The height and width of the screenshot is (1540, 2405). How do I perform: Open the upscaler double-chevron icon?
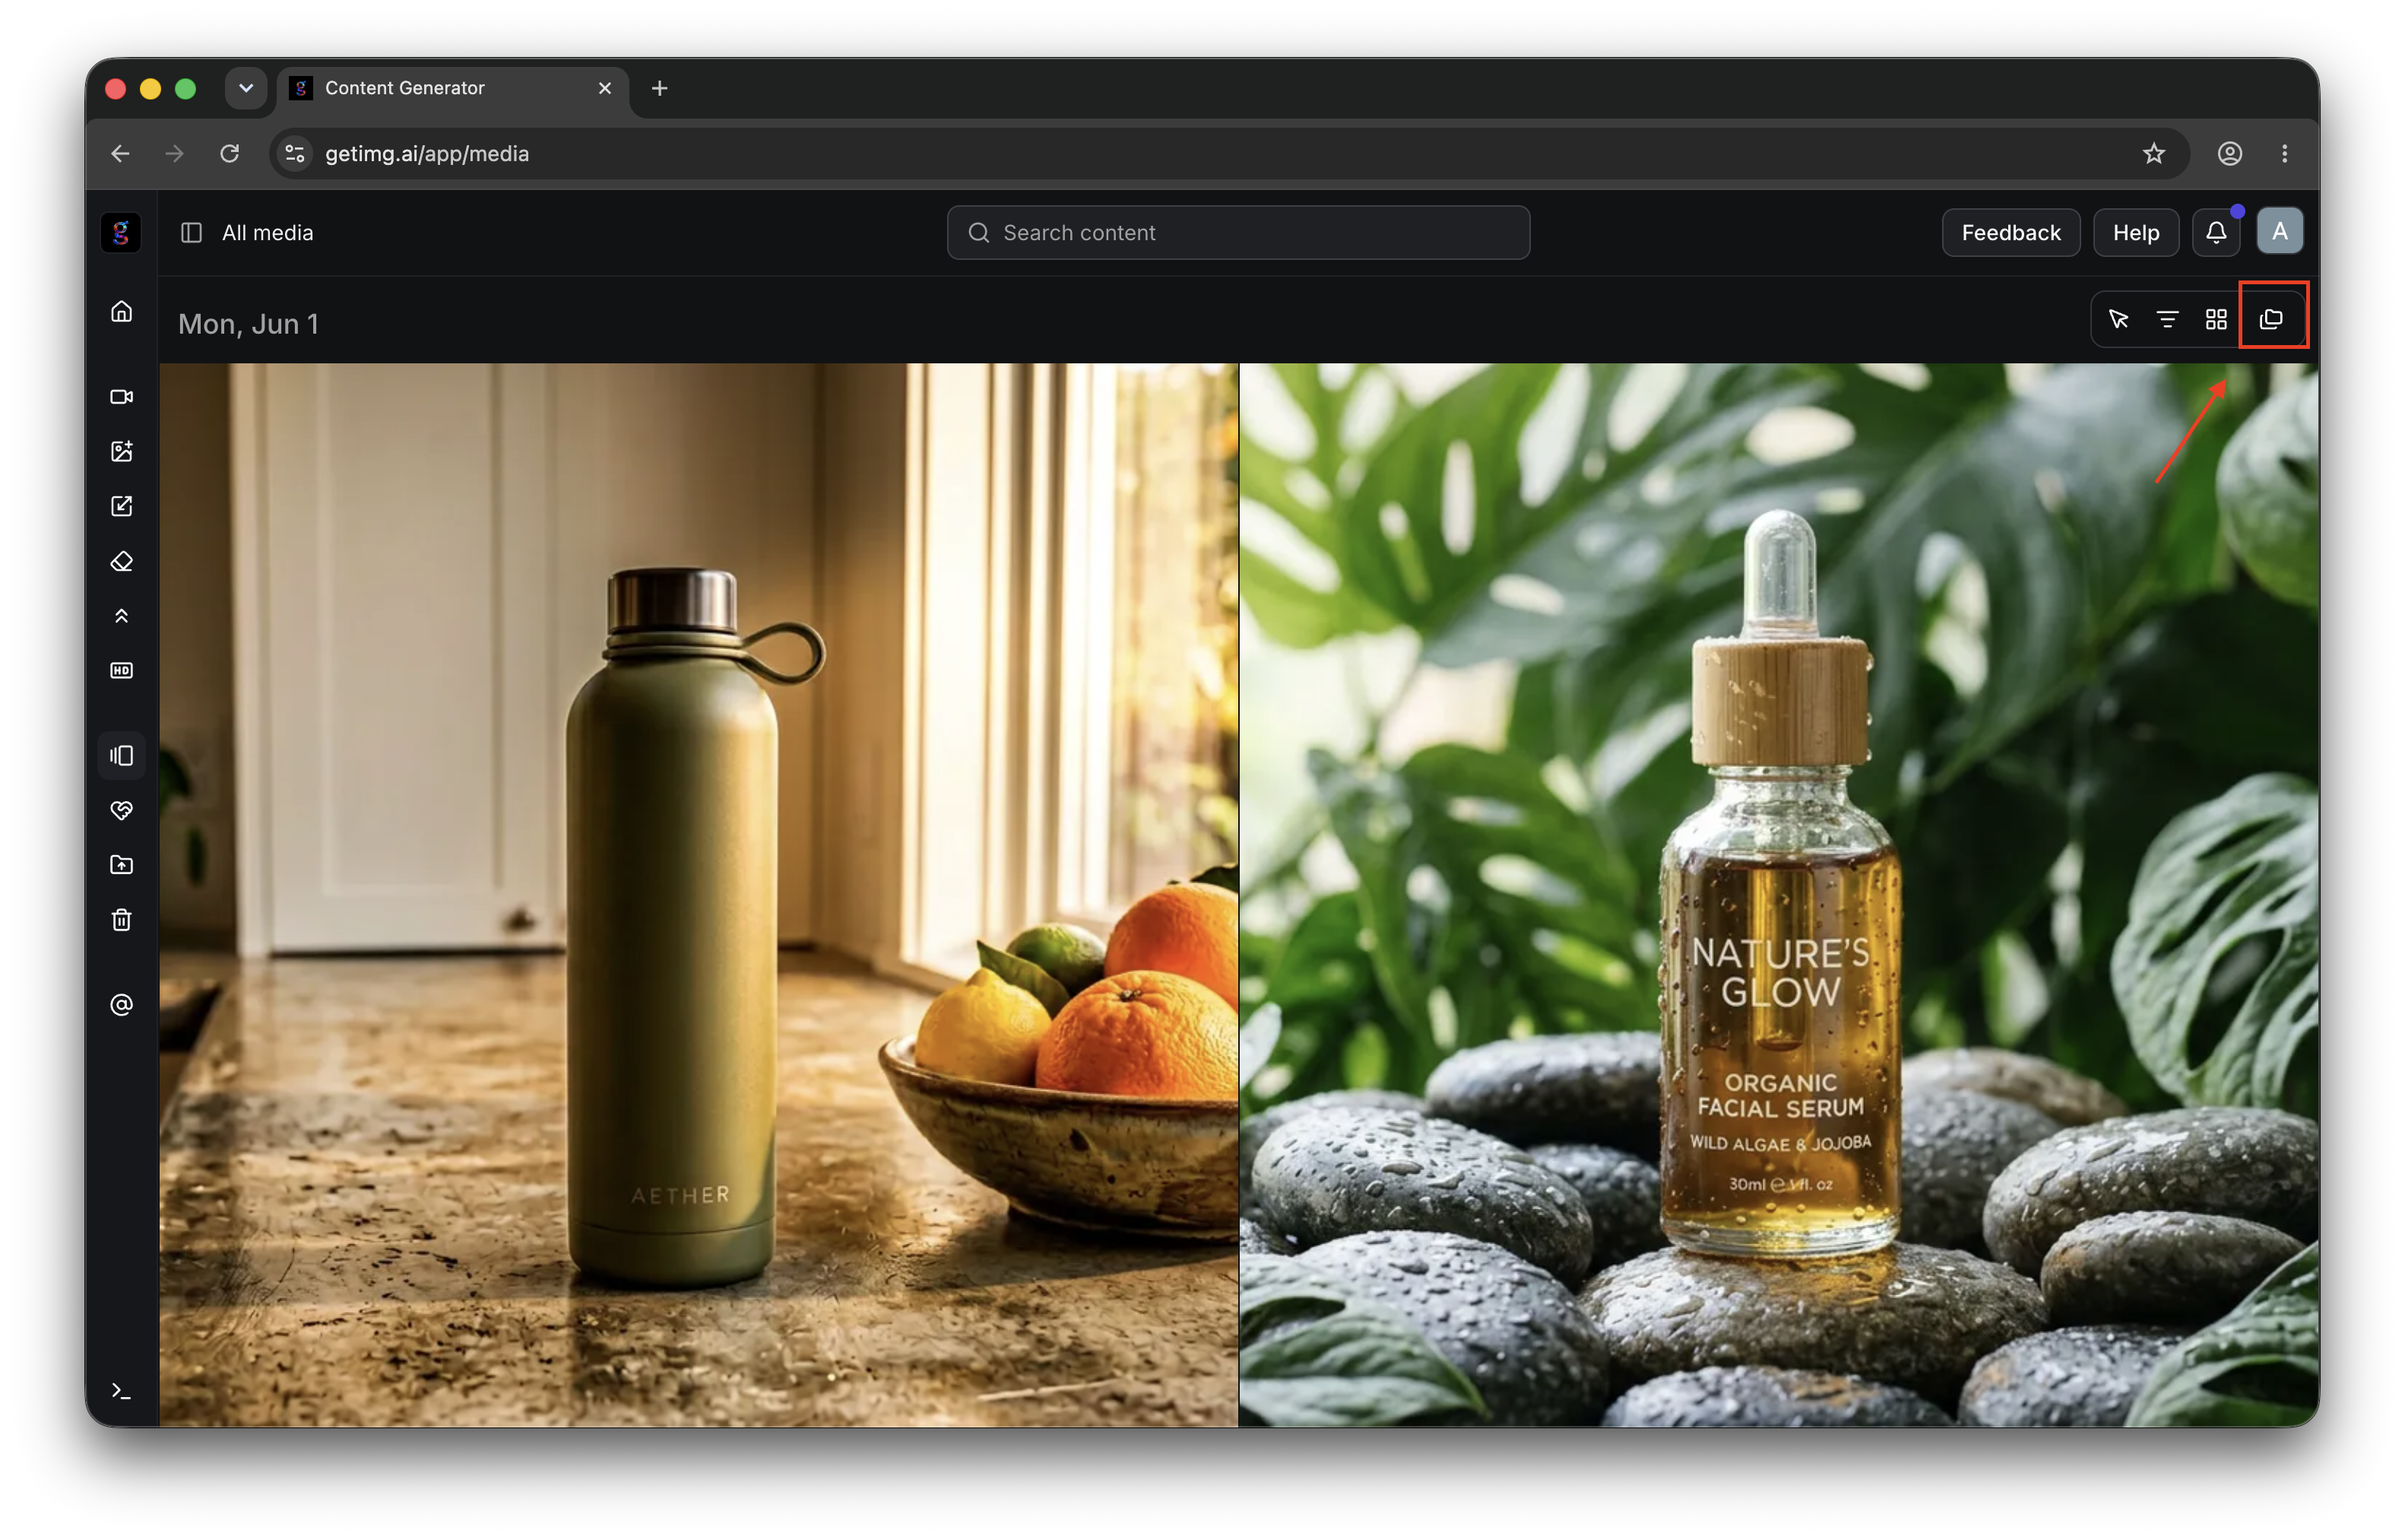(x=121, y=616)
